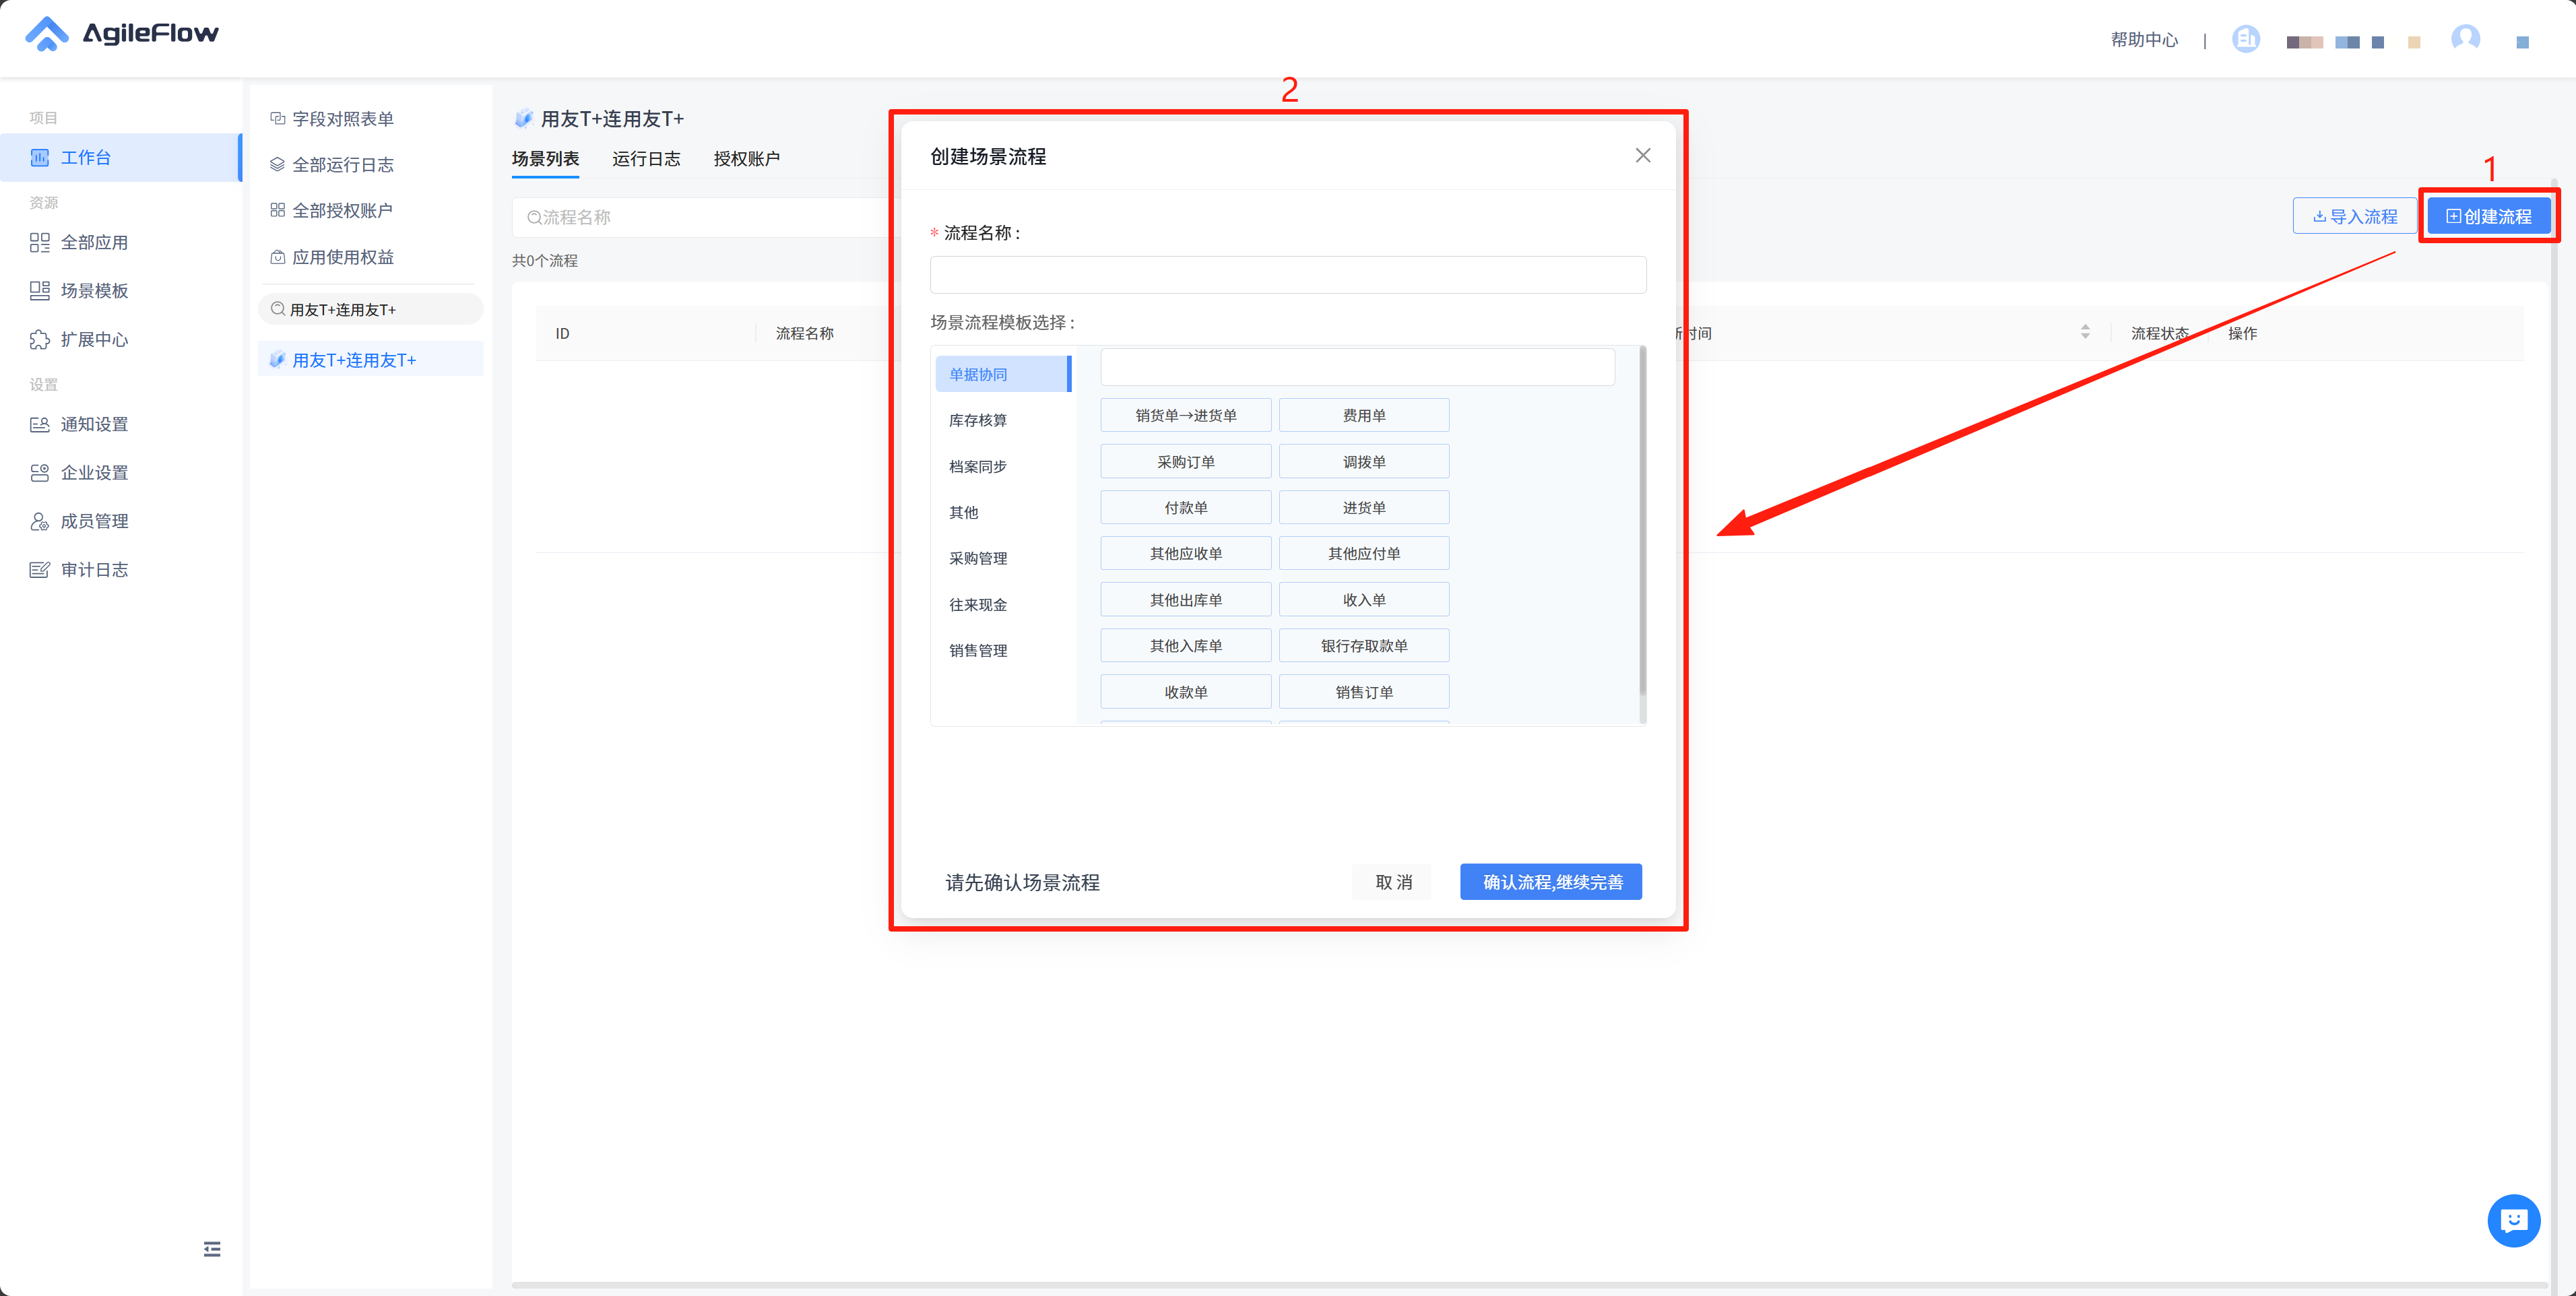Collapse the sidebar with bottom icon

(212, 1248)
